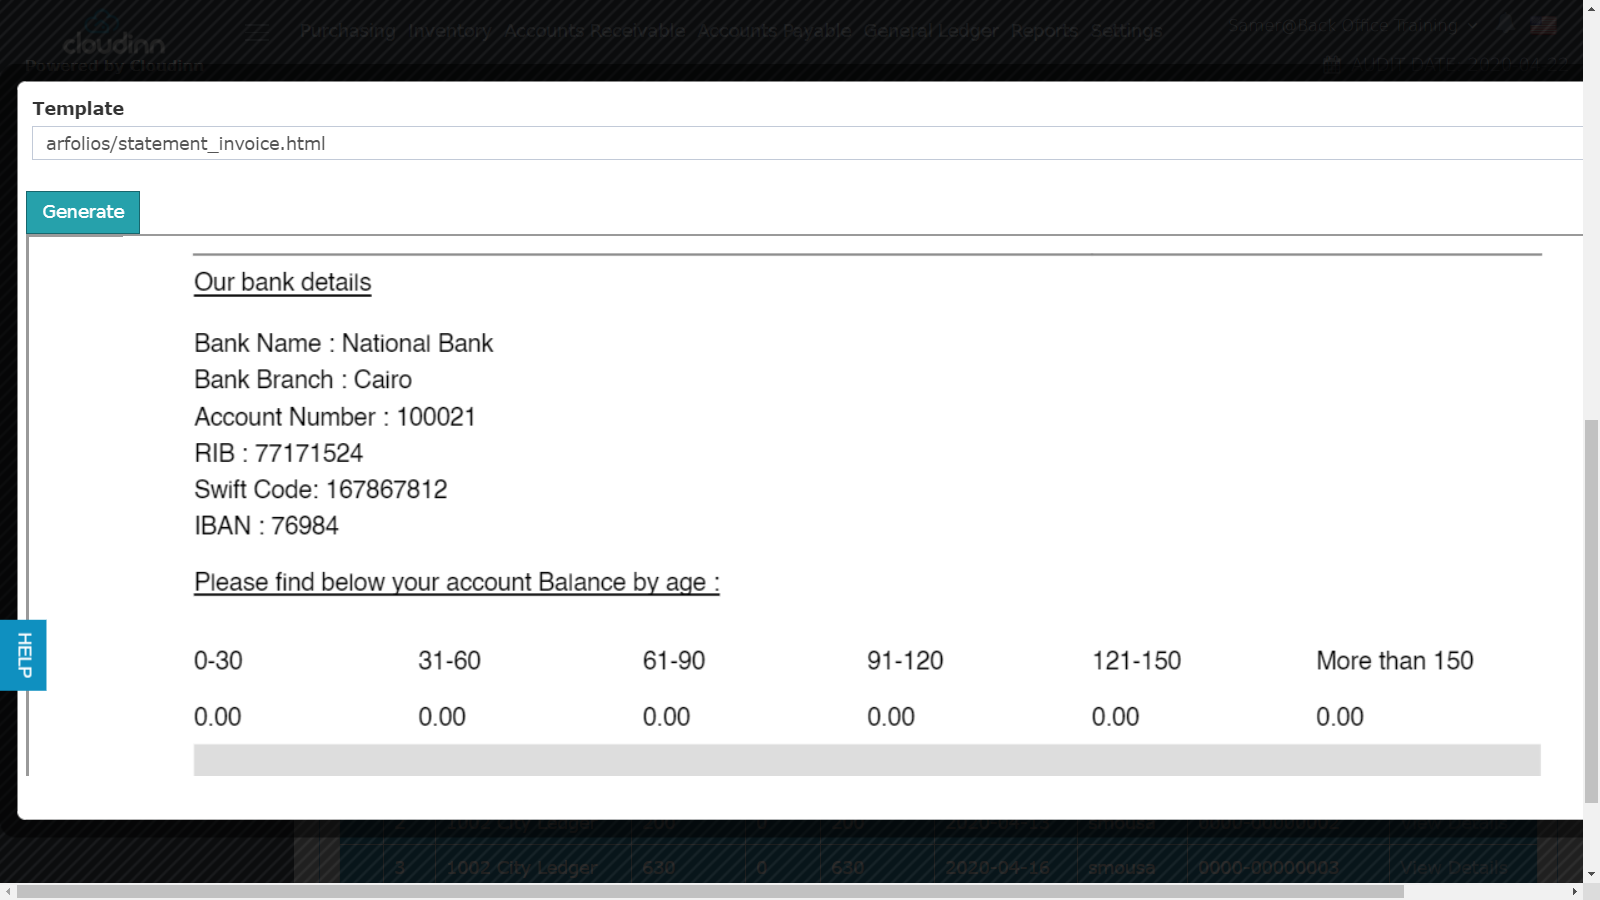The width and height of the screenshot is (1600, 900).
Task: Click inside the Template path input field
Action: pos(400,143)
